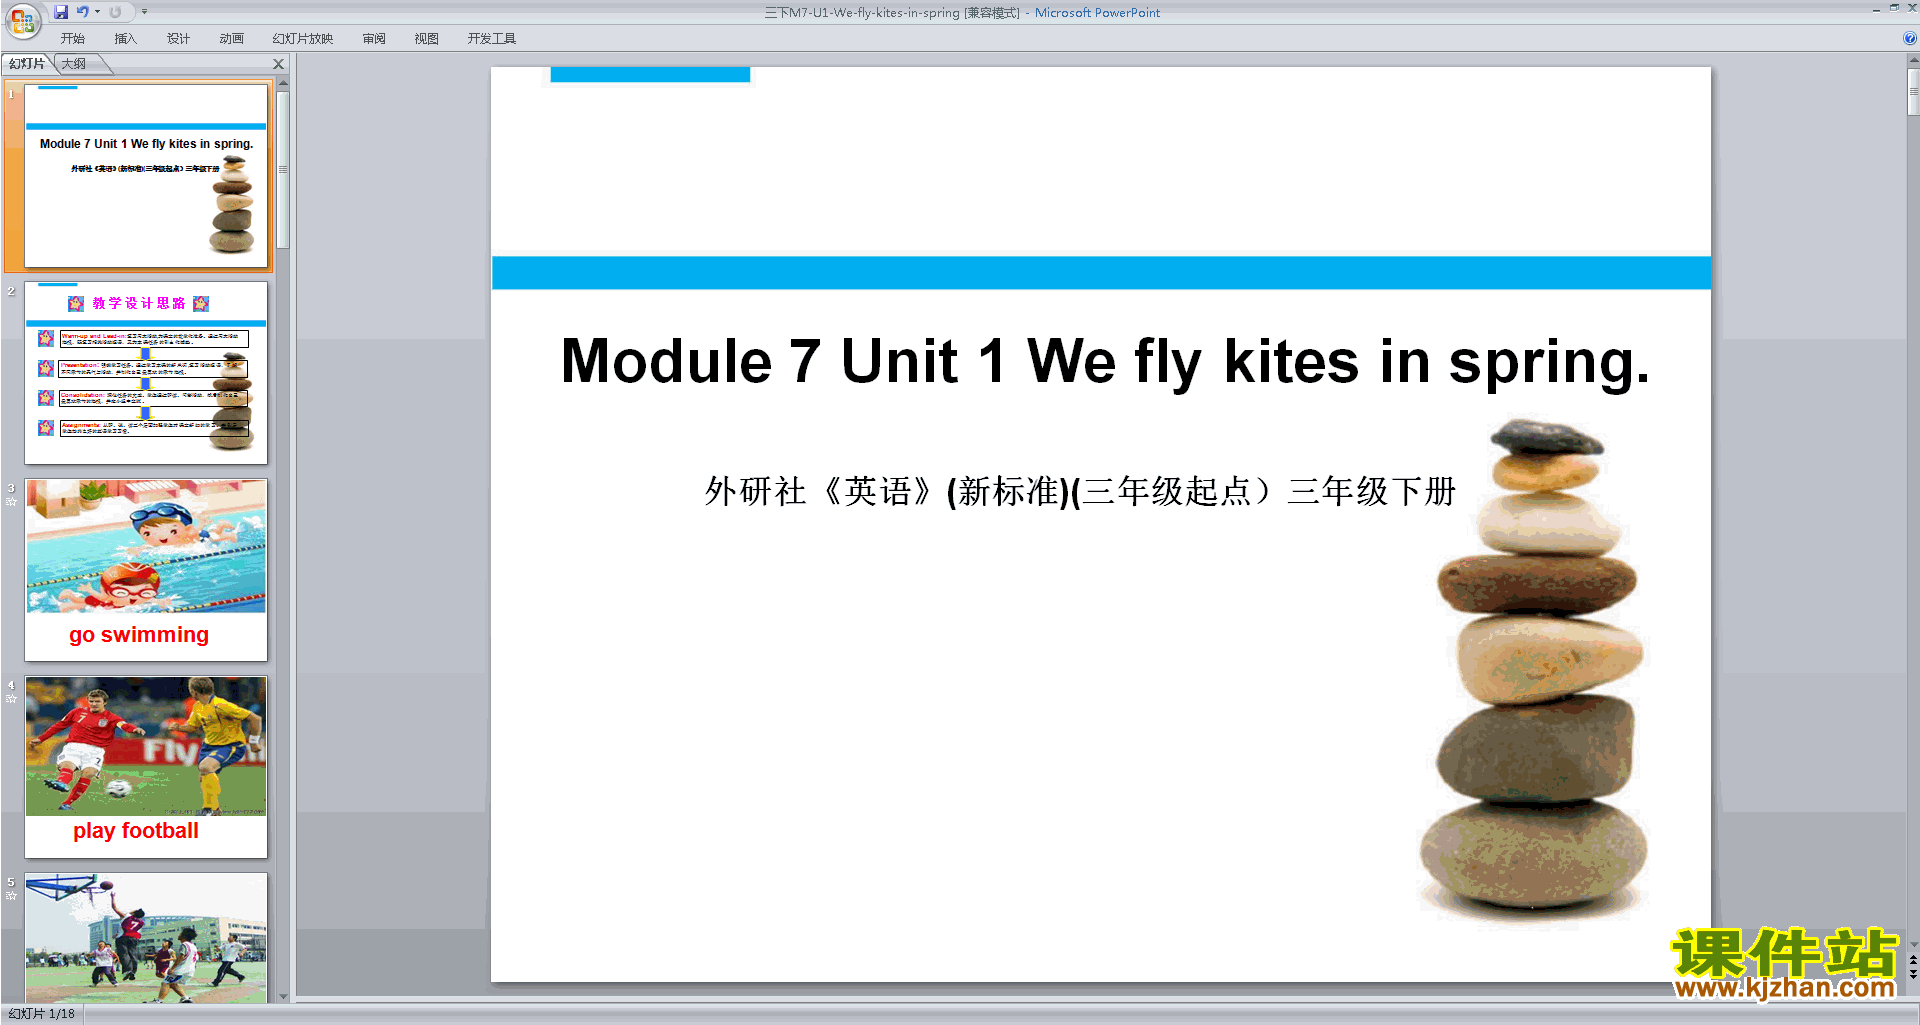Click the subtitle 外研社《英语》 text
1920x1025 pixels.
tap(1080, 491)
